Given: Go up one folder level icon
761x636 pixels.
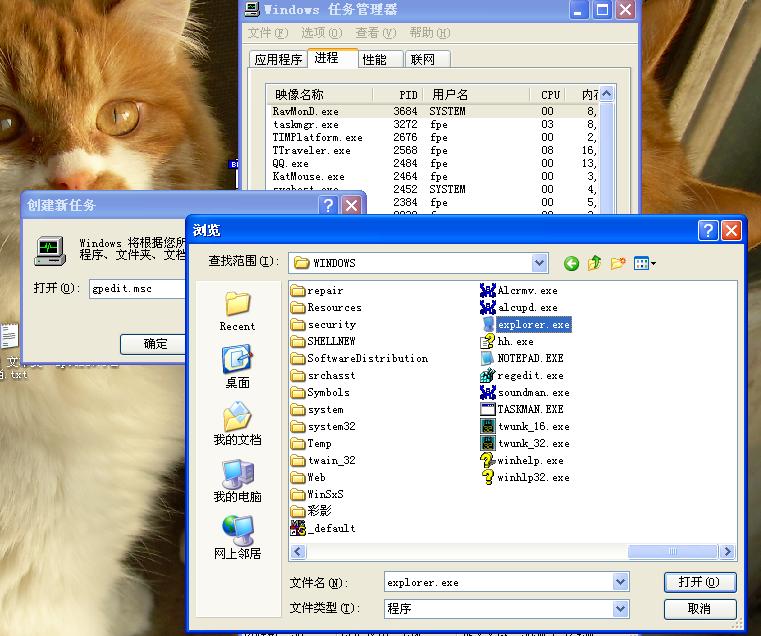Looking at the screenshot, I should (595, 263).
